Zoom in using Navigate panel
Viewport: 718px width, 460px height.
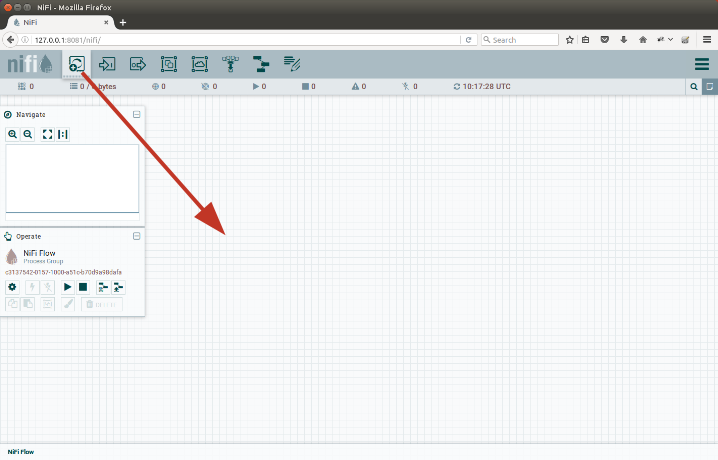pos(13,134)
